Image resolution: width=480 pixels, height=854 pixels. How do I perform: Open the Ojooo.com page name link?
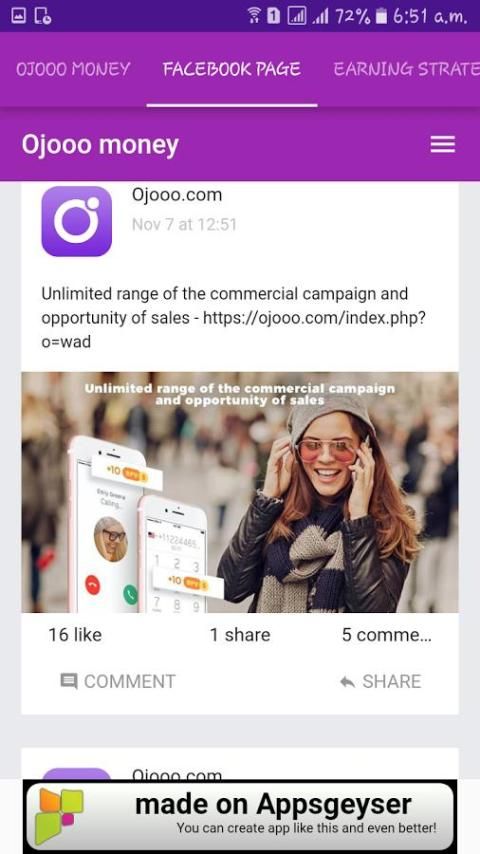[177, 195]
